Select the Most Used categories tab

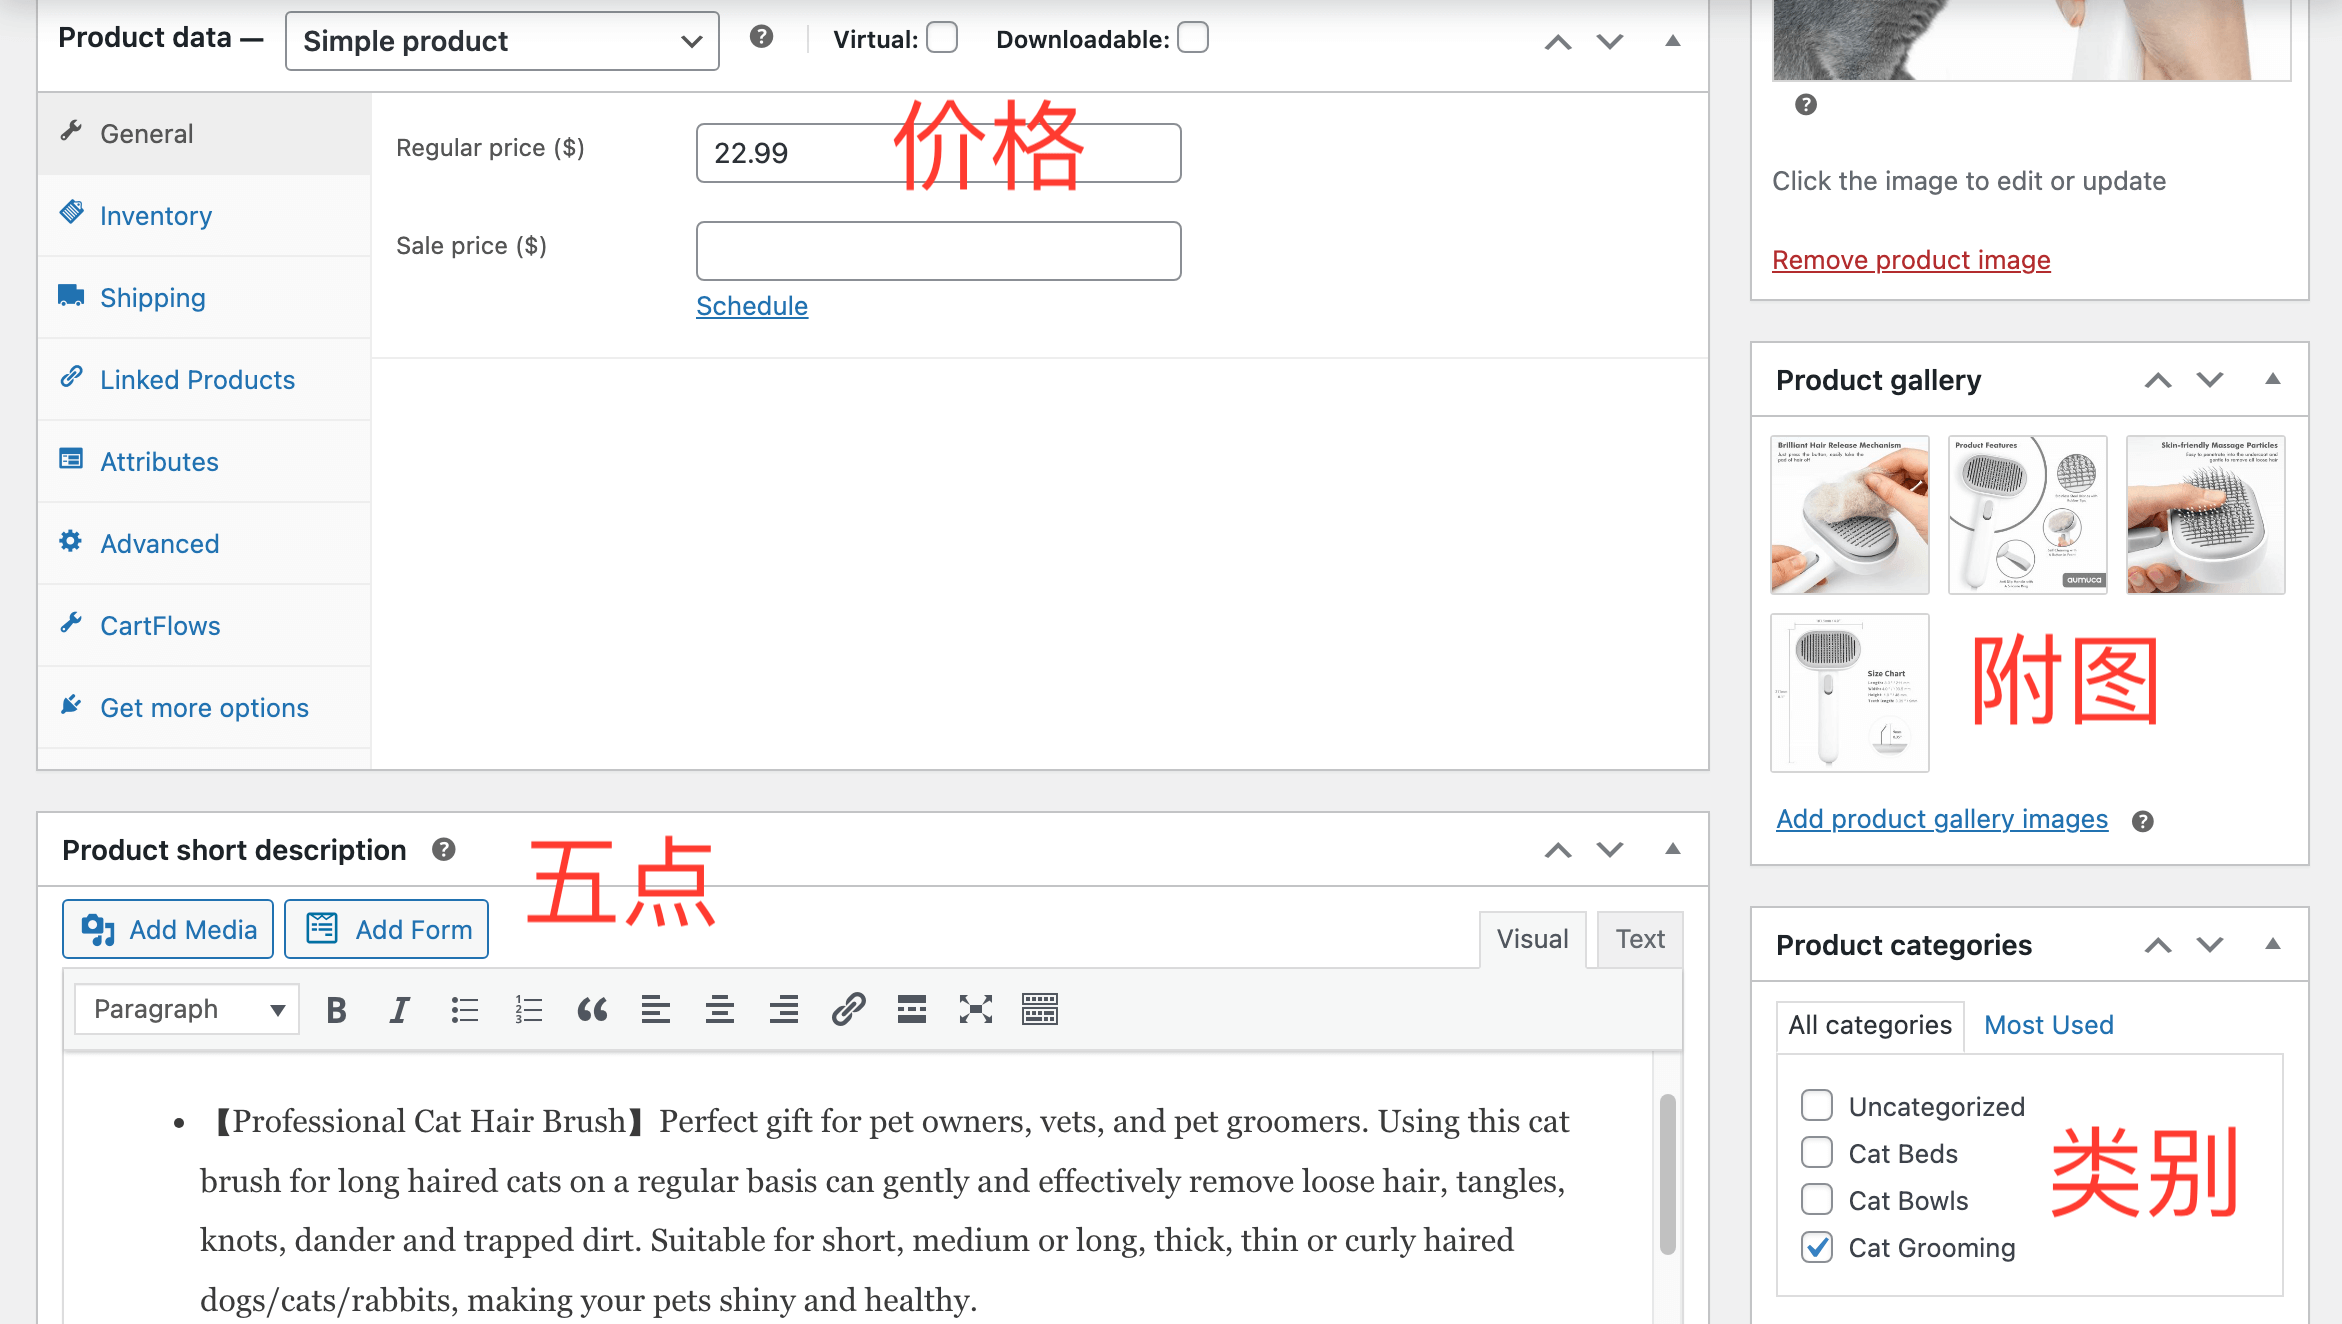2049,1026
